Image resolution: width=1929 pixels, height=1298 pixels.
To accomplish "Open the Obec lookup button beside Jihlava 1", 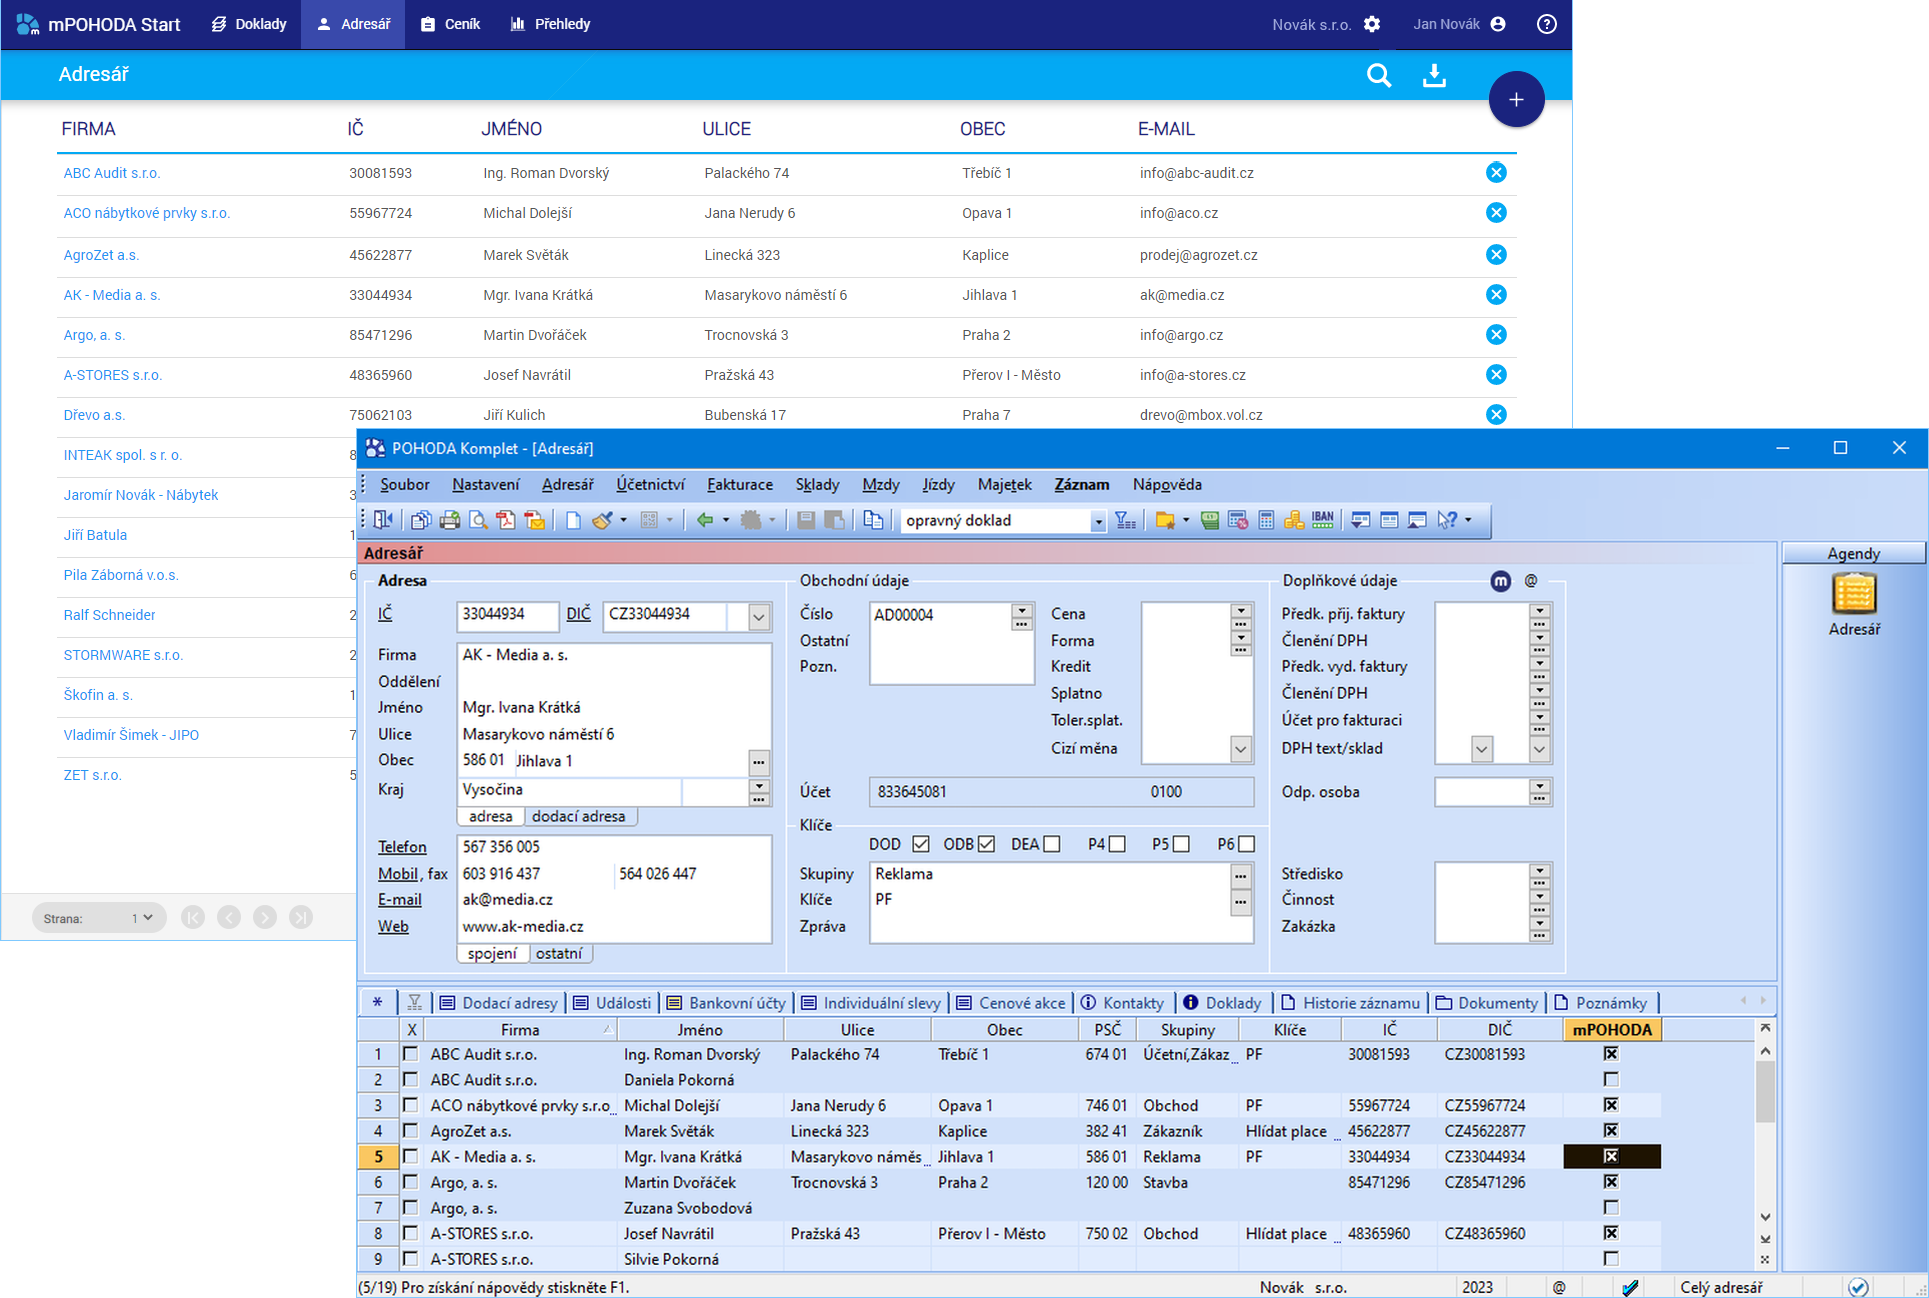I will pos(759,762).
